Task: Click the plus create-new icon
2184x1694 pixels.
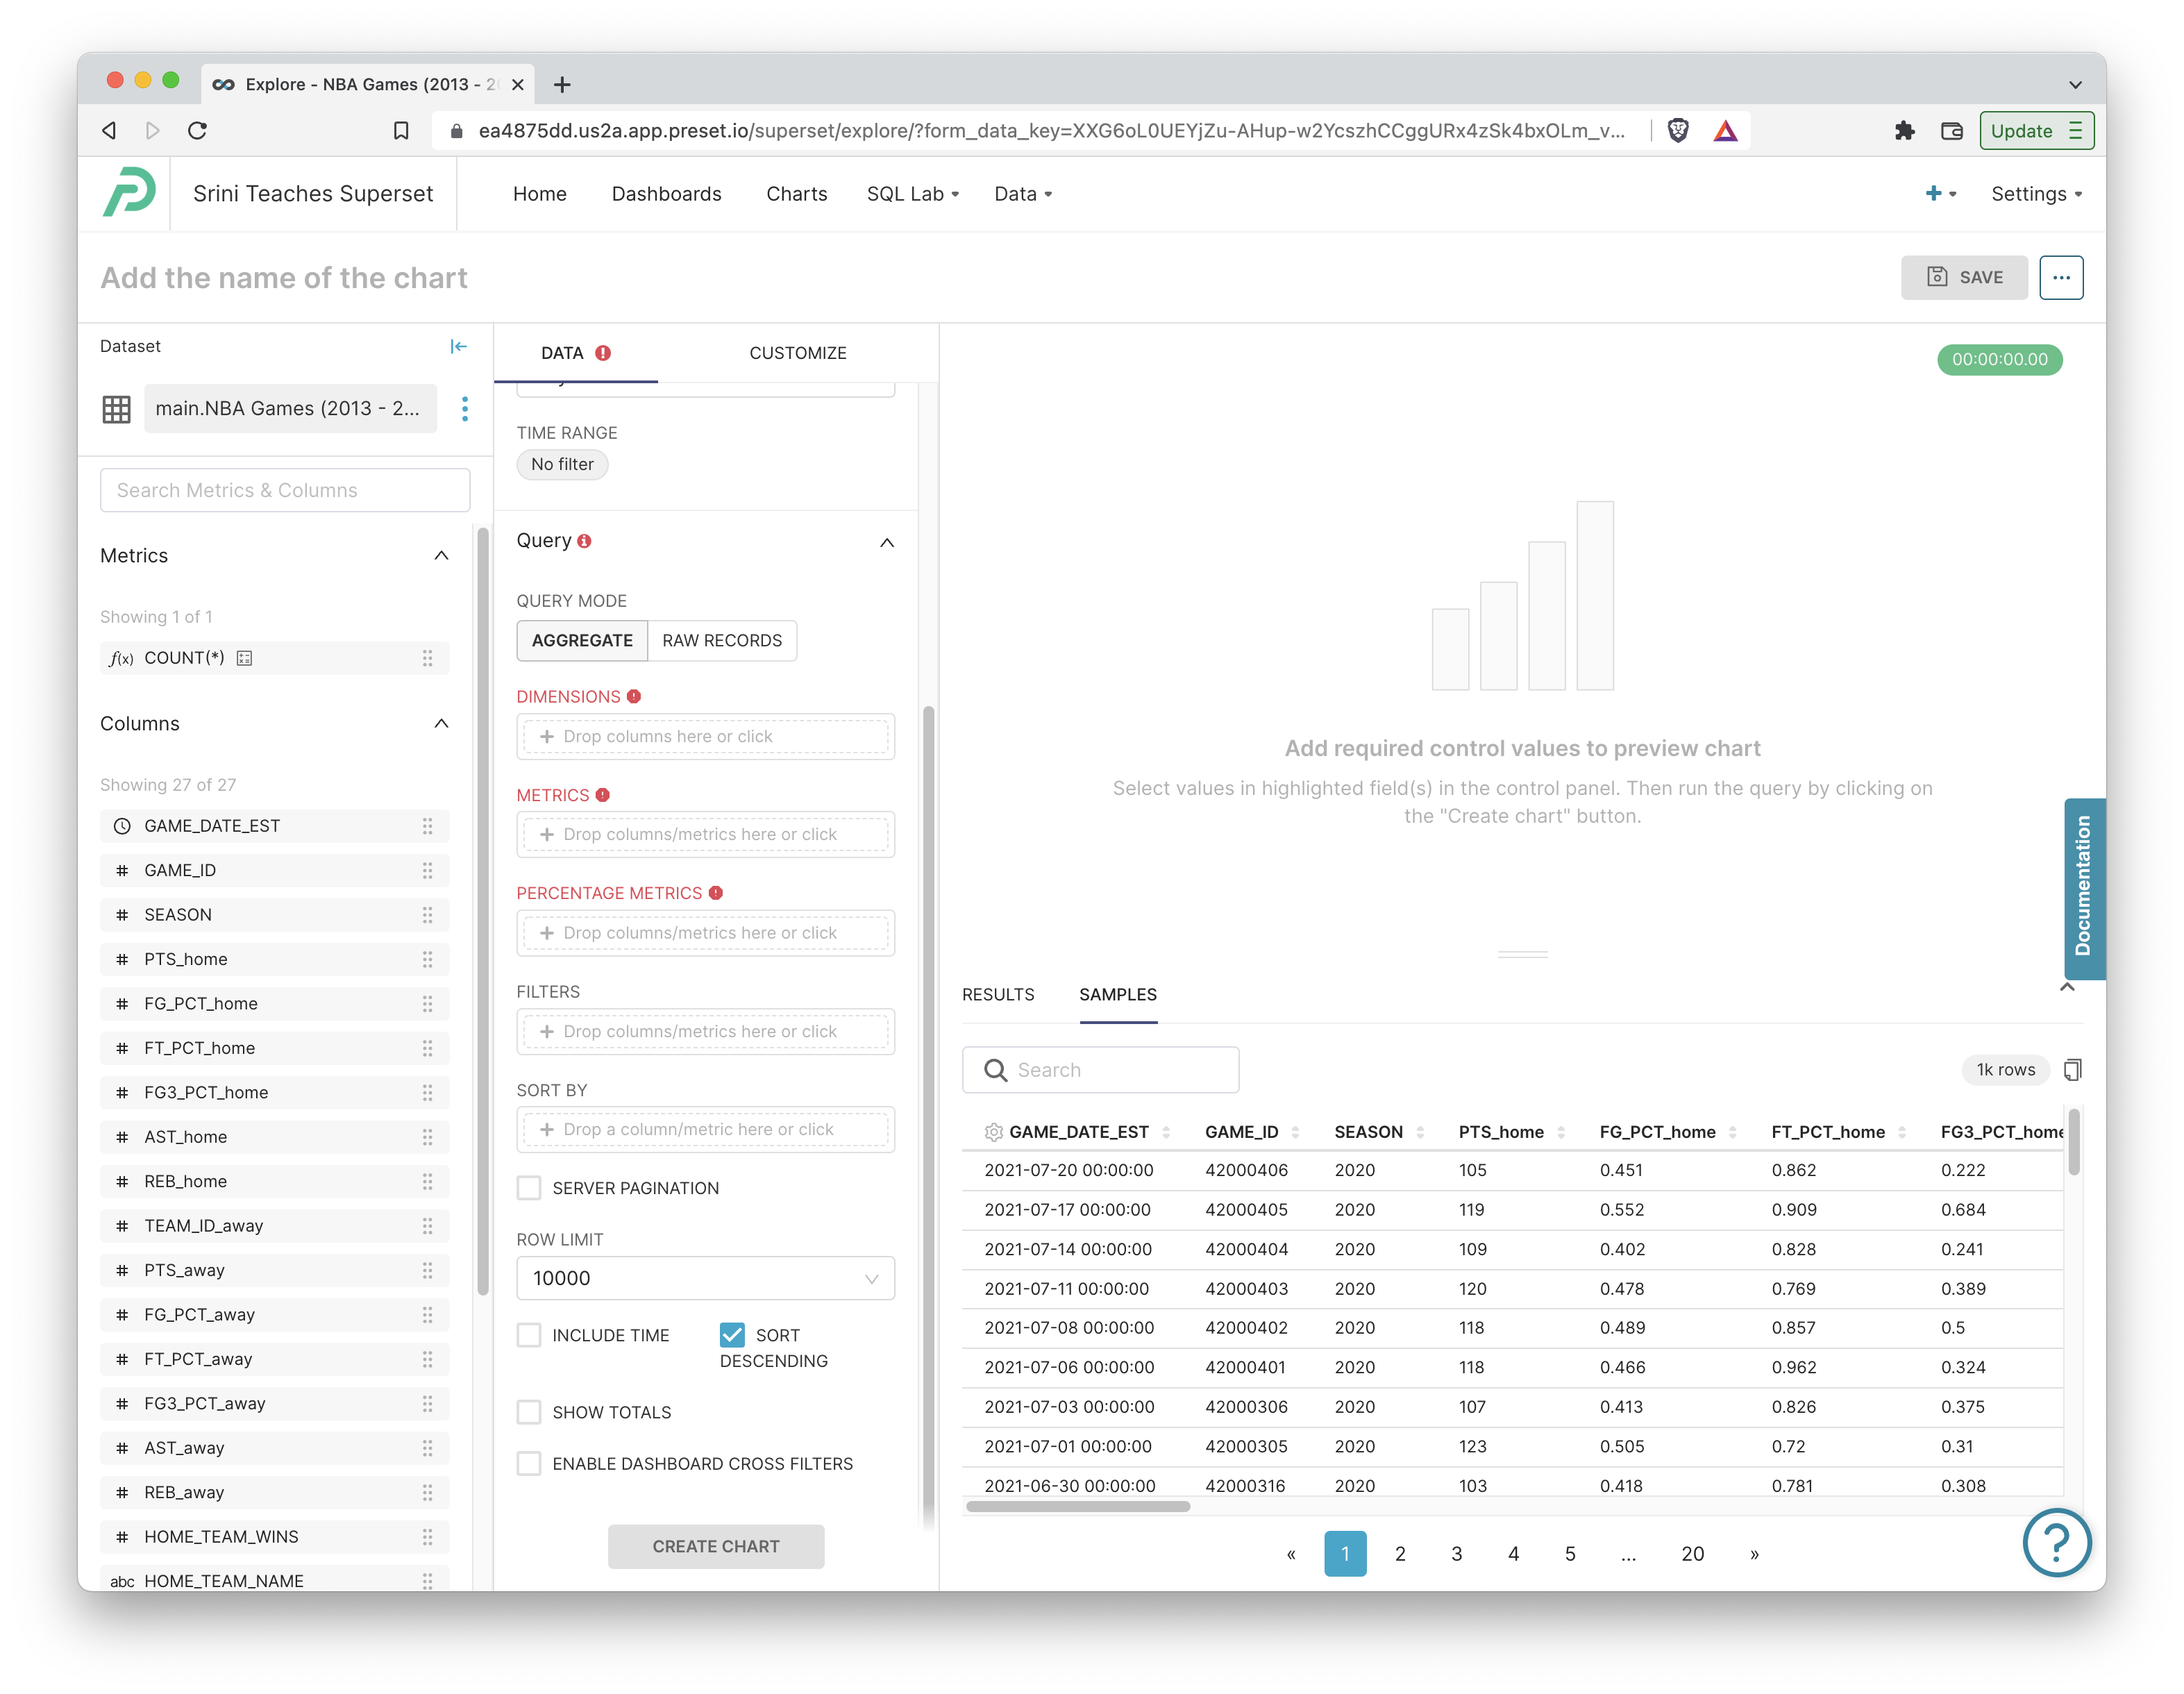Action: [1934, 193]
